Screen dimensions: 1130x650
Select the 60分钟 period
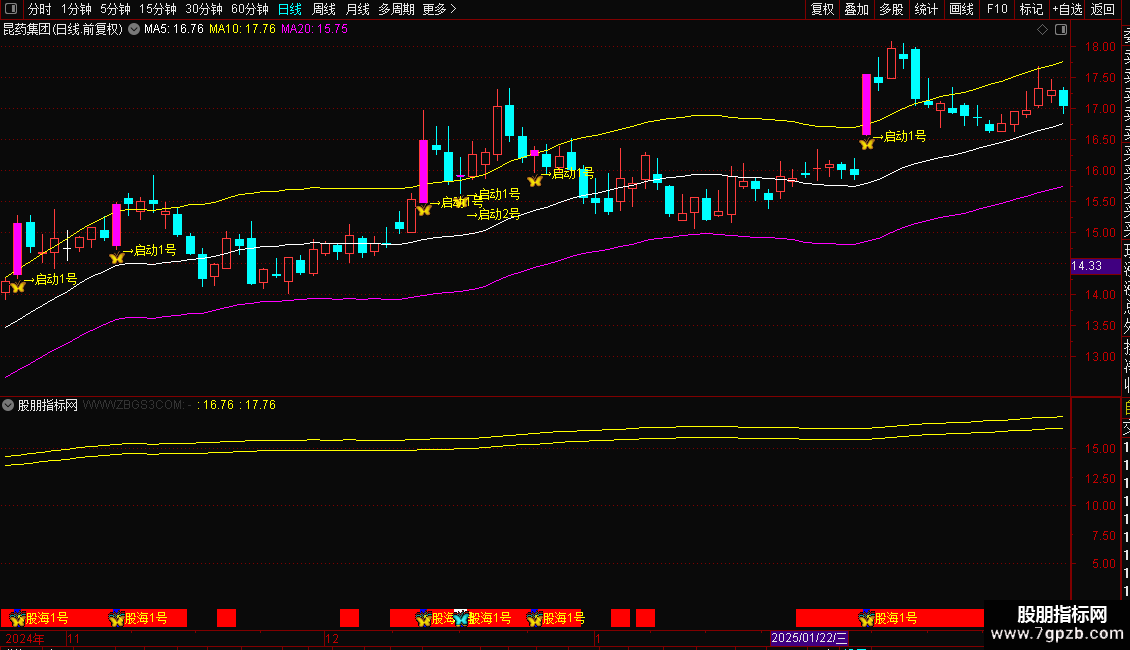[x=250, y=9]
